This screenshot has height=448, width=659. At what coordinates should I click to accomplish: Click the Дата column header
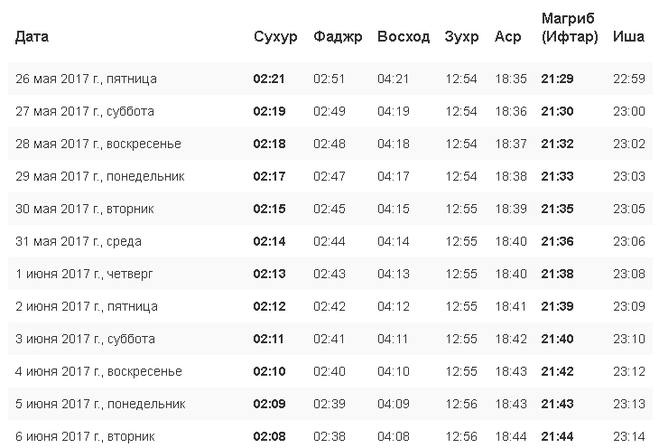coord(32,37)
